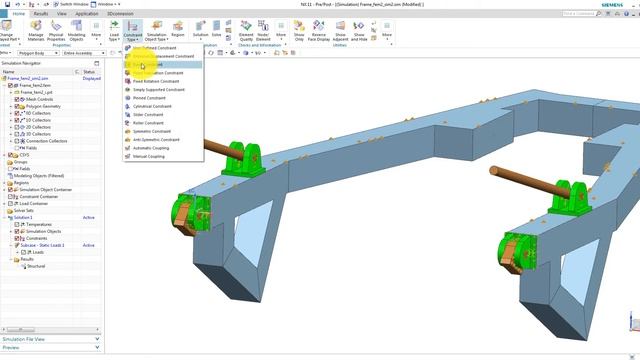The width and height of the screenshot is (640, 360).
Task: Click the Save icon in title bar
Action: point(7,4)
